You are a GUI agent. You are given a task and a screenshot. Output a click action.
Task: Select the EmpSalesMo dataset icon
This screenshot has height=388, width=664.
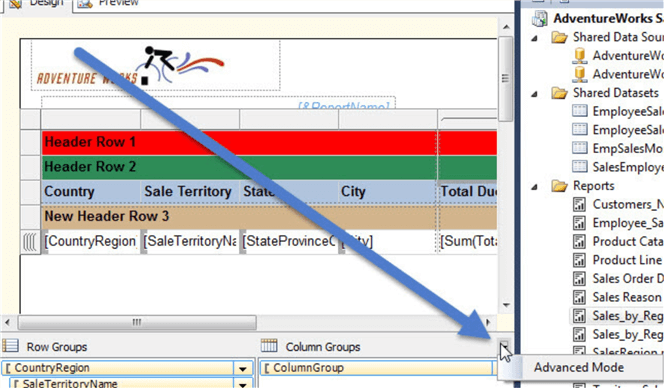(x=579, y=148)
